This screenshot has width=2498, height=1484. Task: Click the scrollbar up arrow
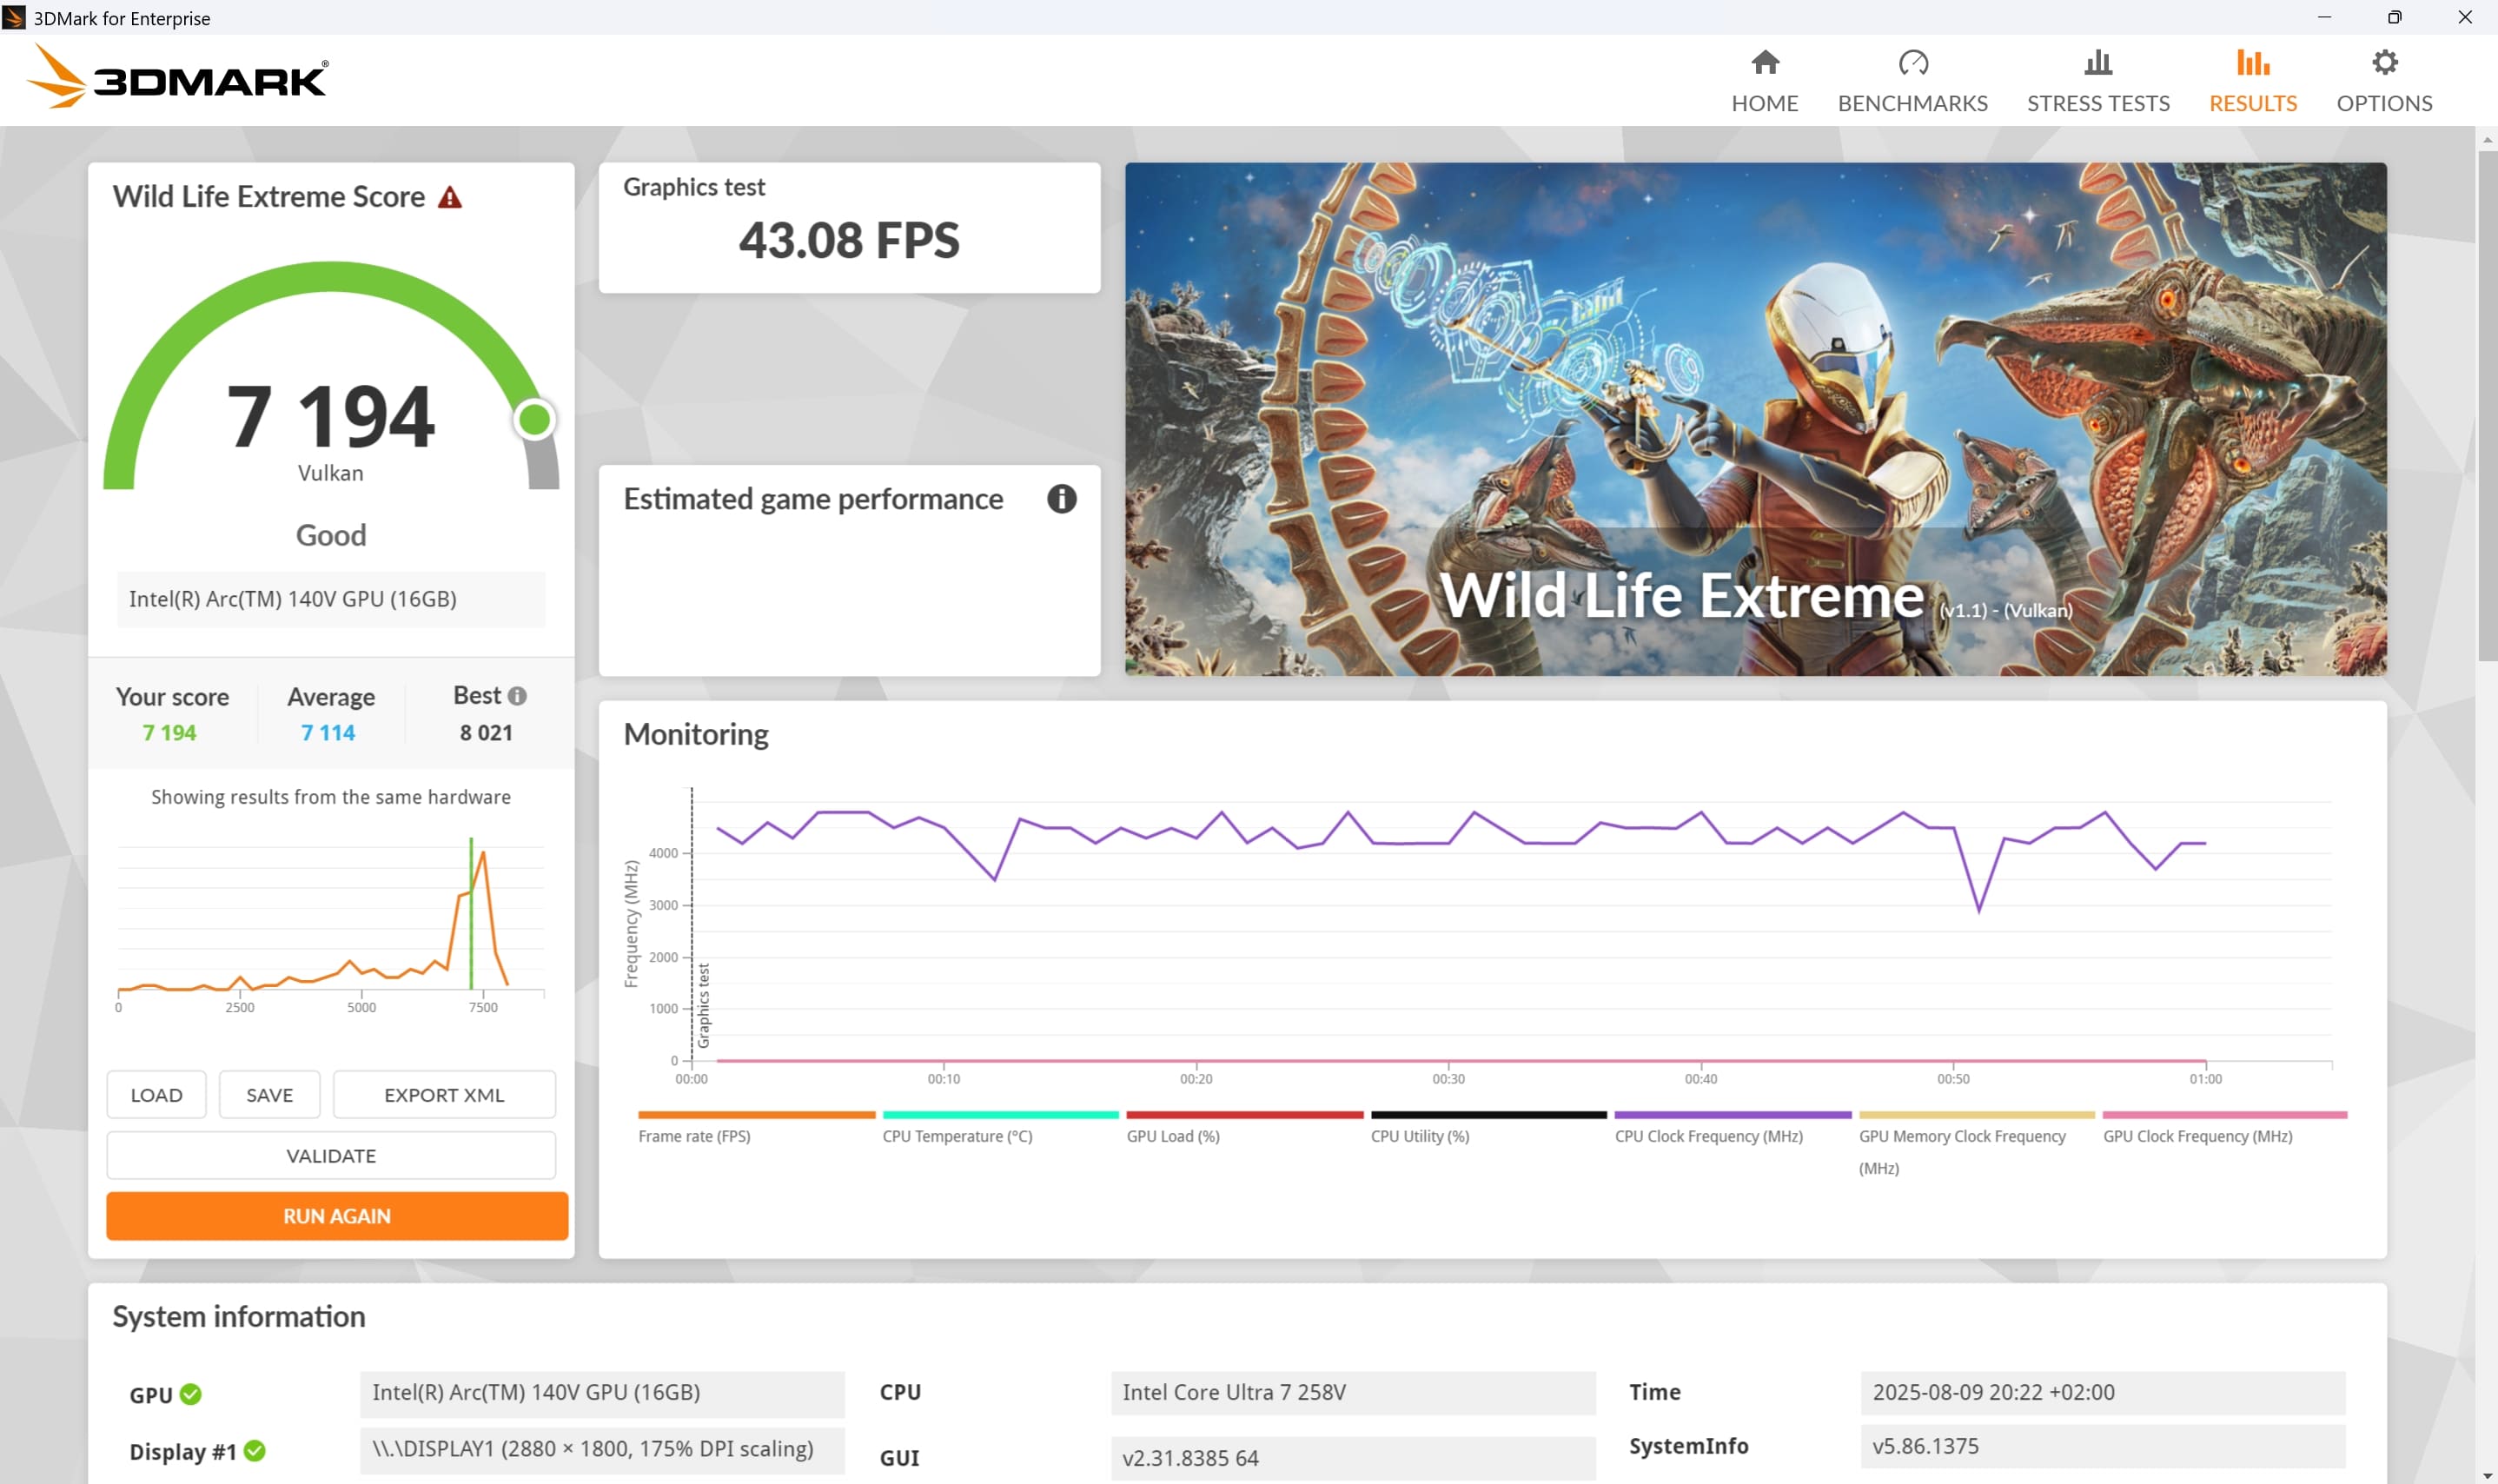tap(2487, 139)
